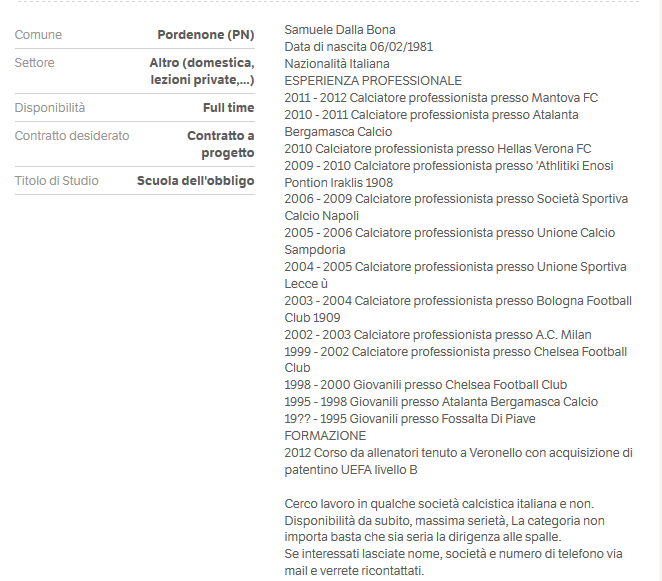Click the name Samuele Dalla Bona
This screenshot has height=581, width=662.
click(x=340, y=30)
